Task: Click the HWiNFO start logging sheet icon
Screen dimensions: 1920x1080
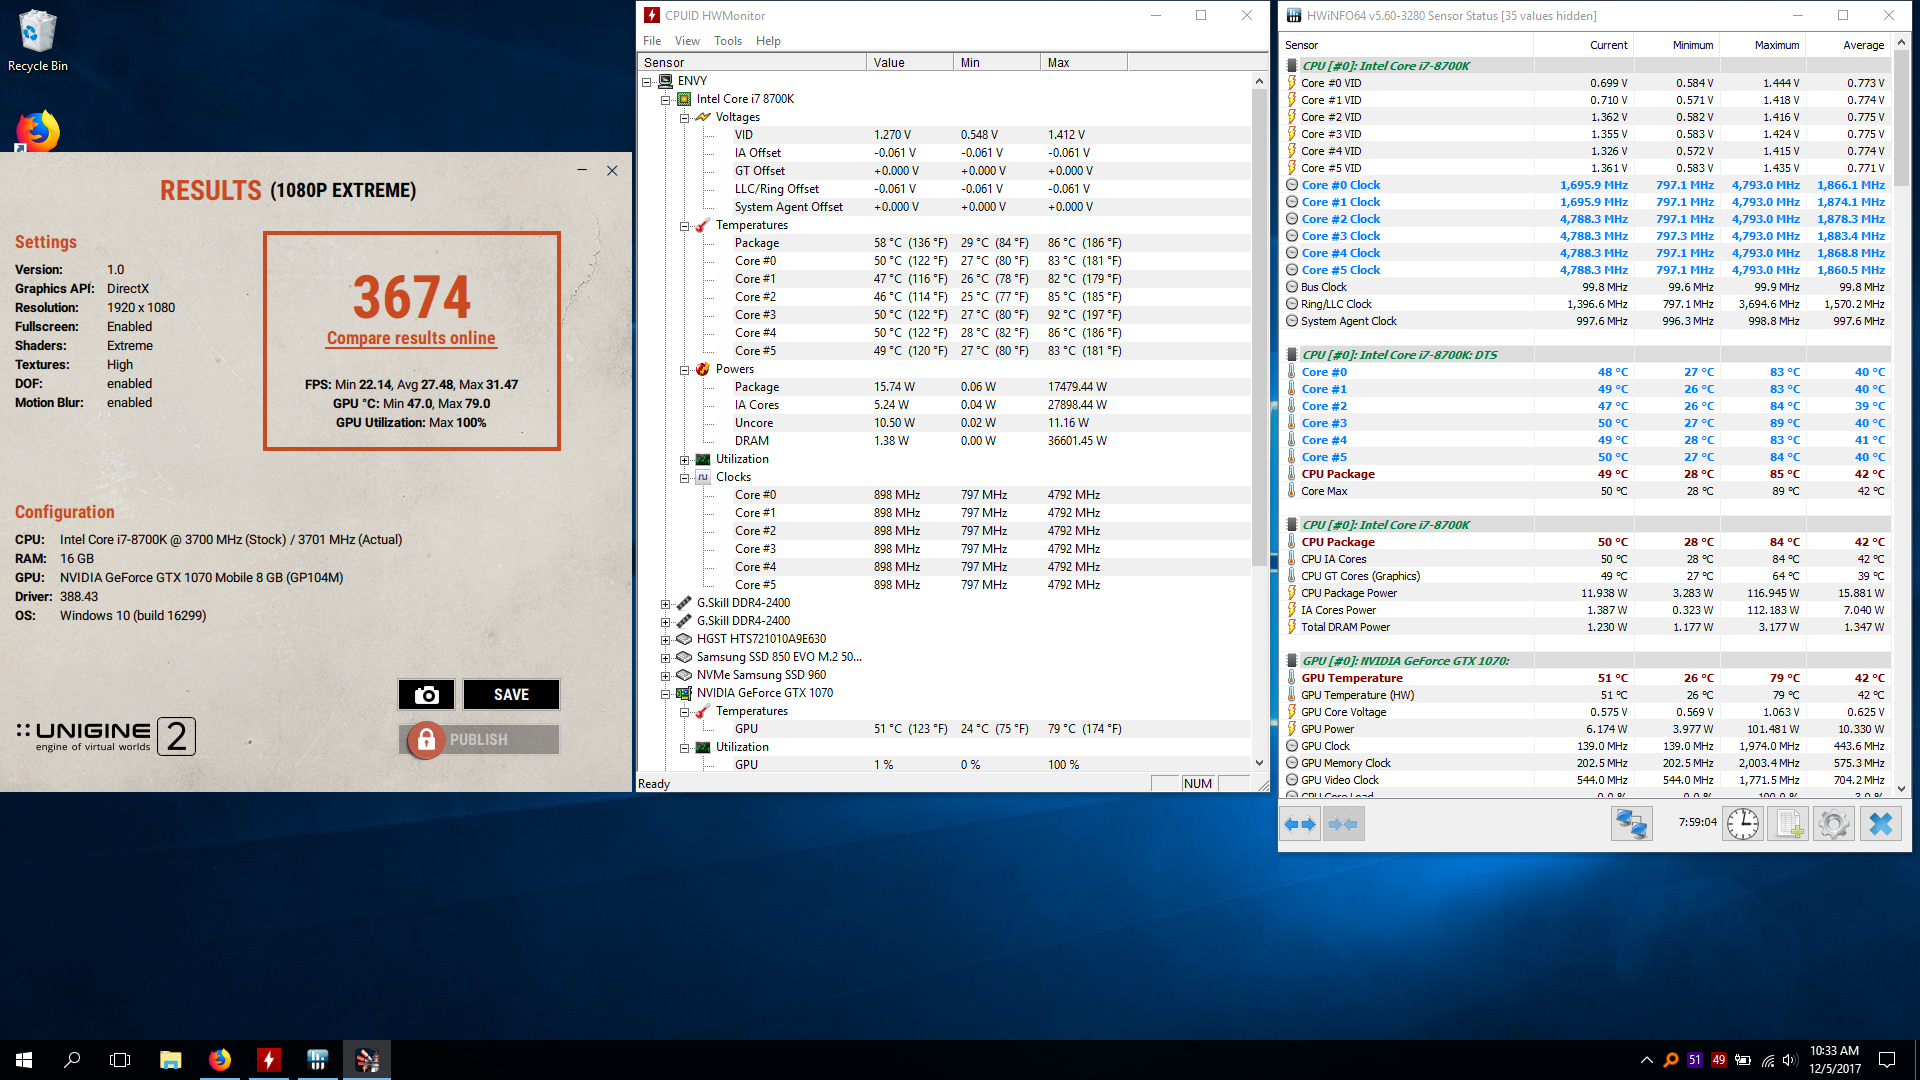Action: click(1788, 824)
